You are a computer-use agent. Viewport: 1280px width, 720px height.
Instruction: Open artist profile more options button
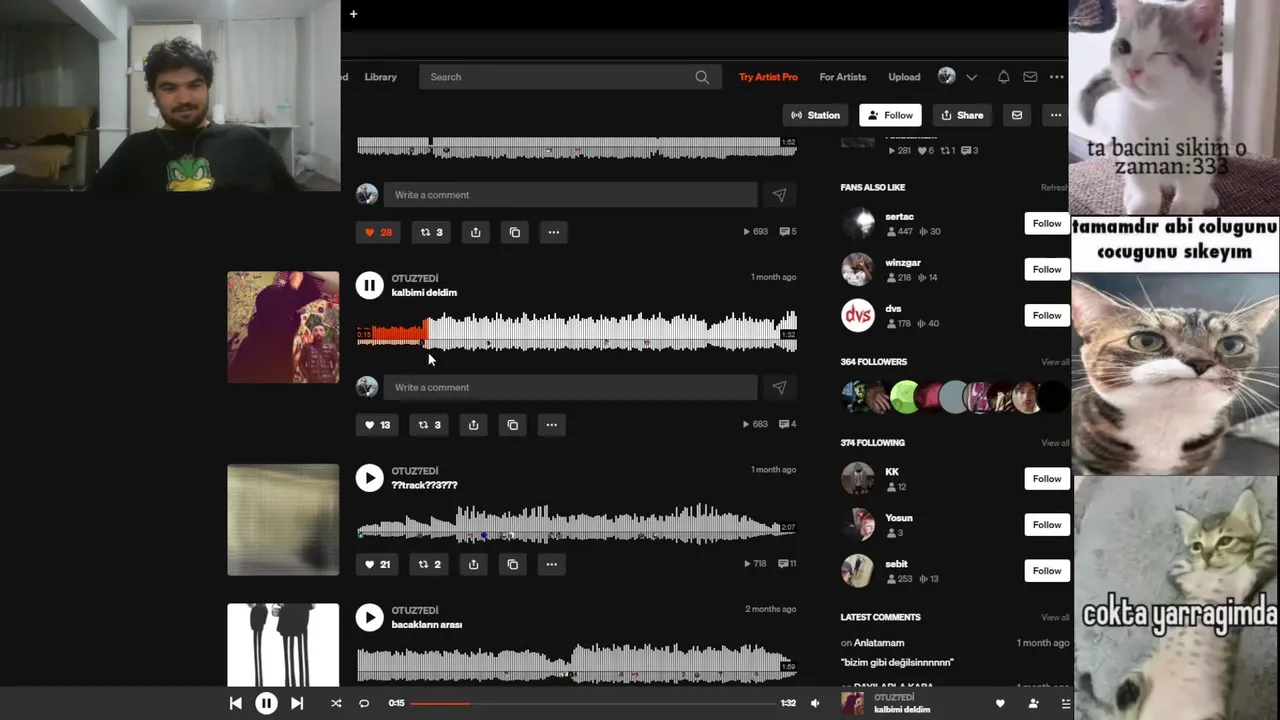pos(1055,115)
